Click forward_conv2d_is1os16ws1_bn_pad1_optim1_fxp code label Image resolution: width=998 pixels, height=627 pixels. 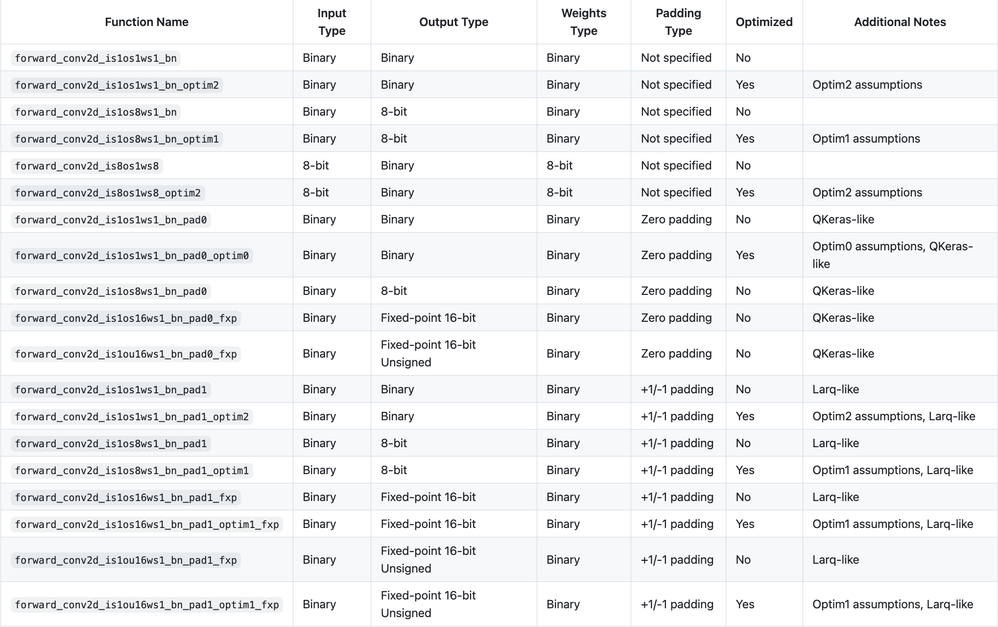click(x=147, y=525)
